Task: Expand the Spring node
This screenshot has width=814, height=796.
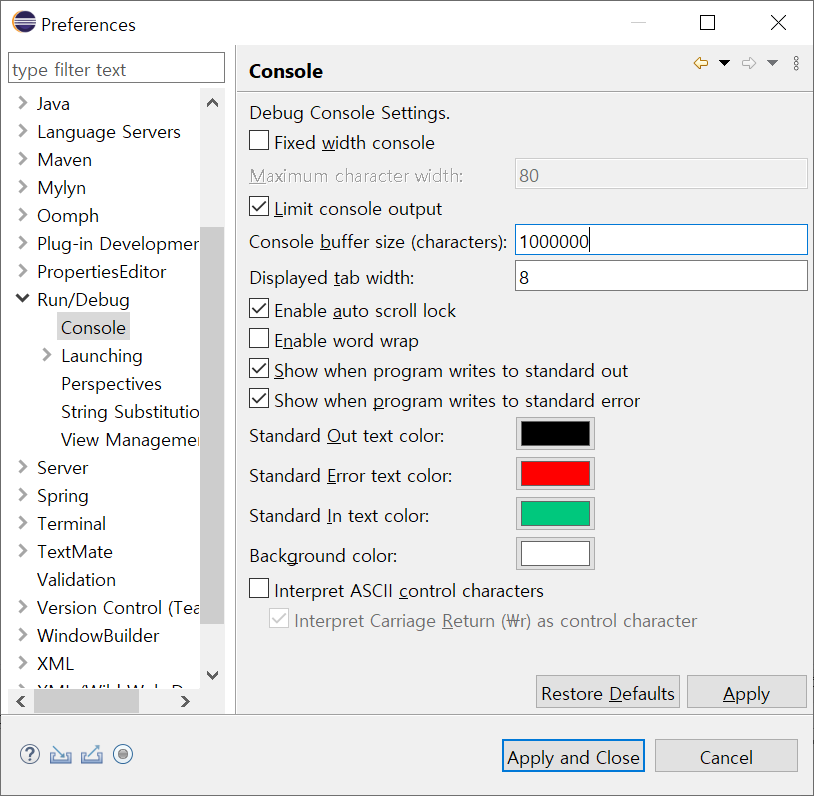Action: 22,495
